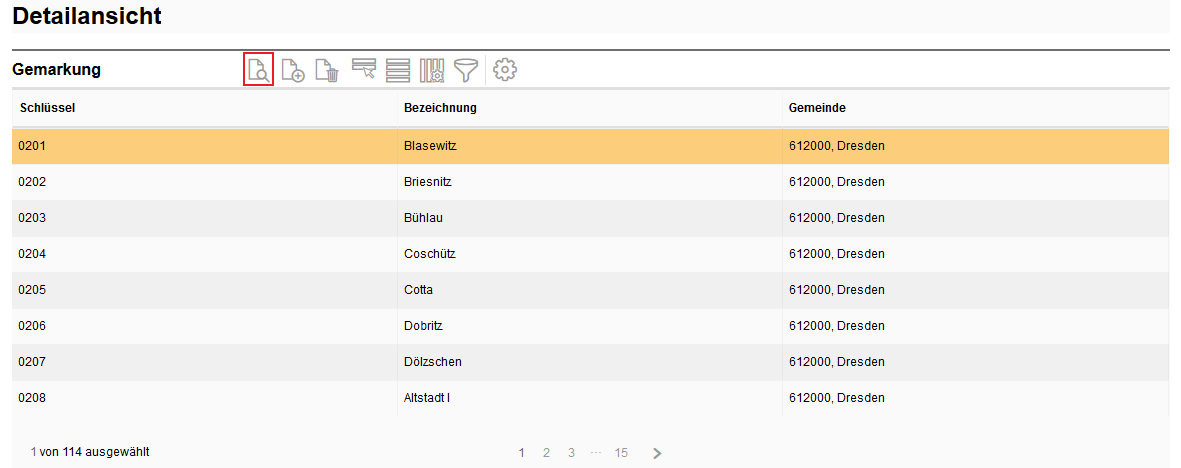Open the gear settings icon
Screen dimensions: 1181x468
(x=505, y=70)
